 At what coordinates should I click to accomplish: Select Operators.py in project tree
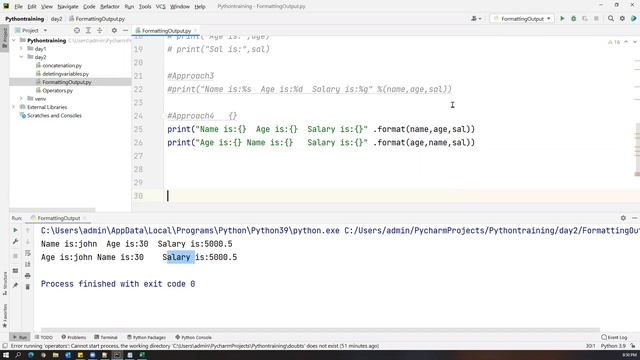pyautogui.click(x=58, y=91)
